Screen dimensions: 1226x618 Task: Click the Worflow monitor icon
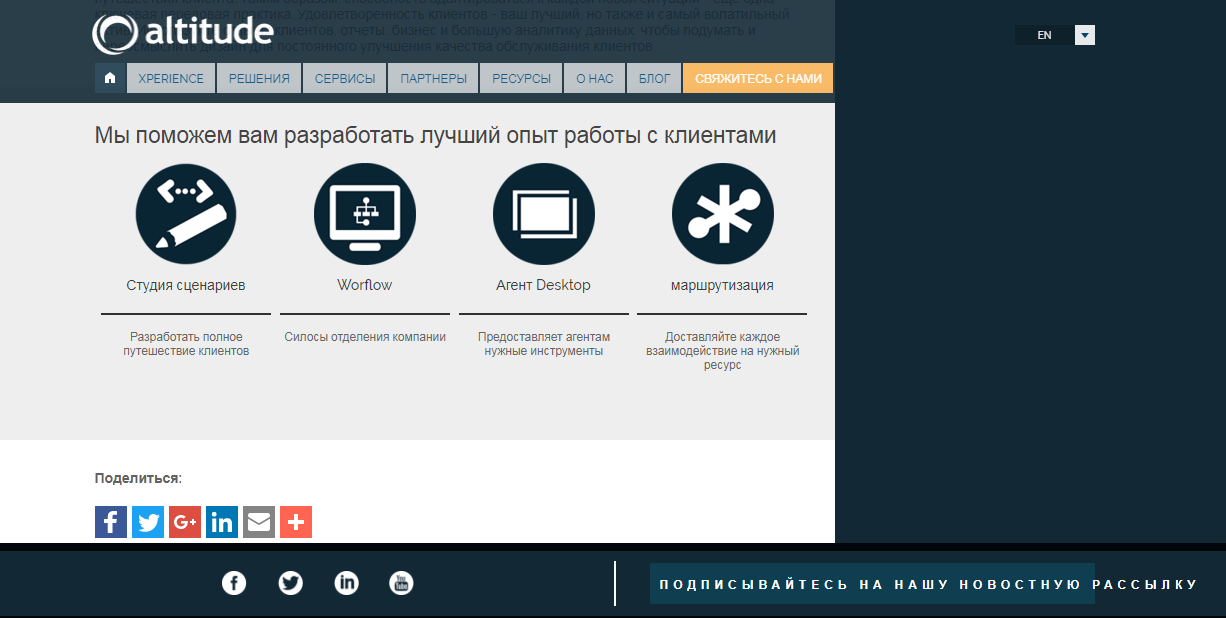tap(364, 213)
